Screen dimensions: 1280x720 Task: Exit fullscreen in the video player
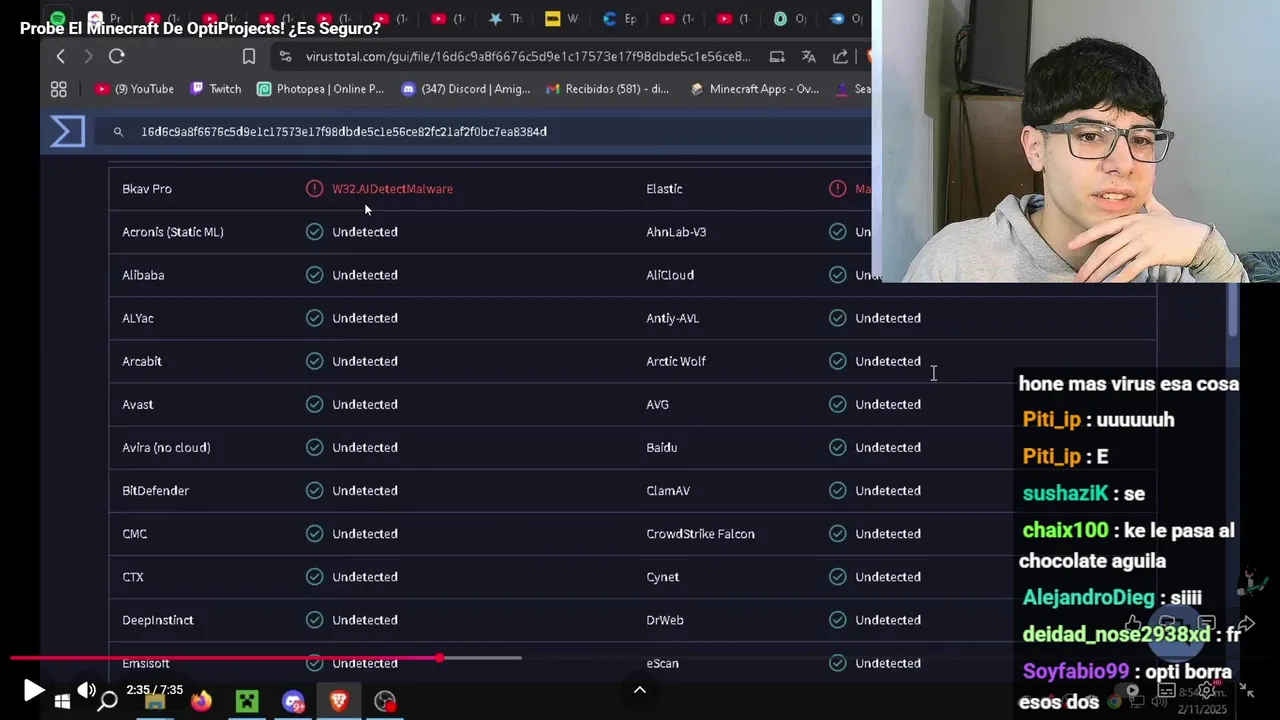[x=1247, y=690]
